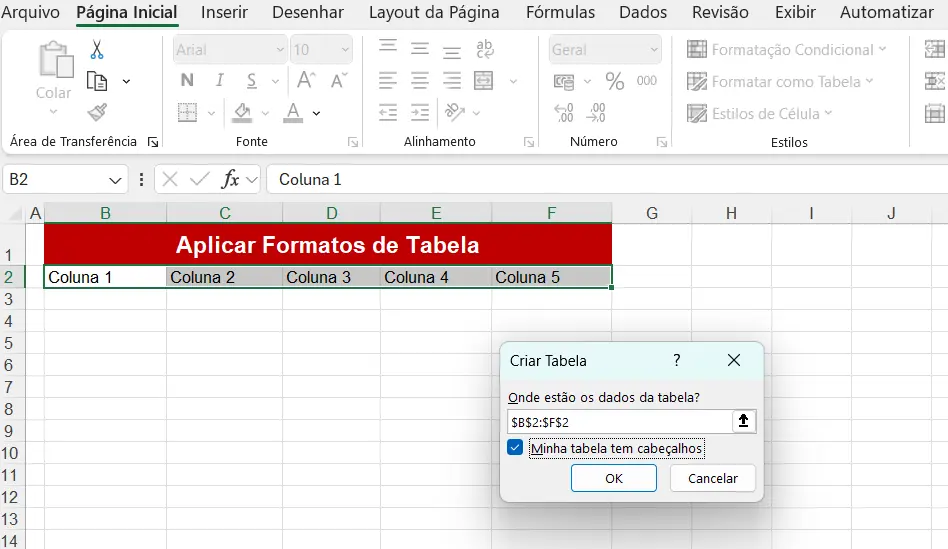Switch to the Desenhar tab

tap(308, 12)
